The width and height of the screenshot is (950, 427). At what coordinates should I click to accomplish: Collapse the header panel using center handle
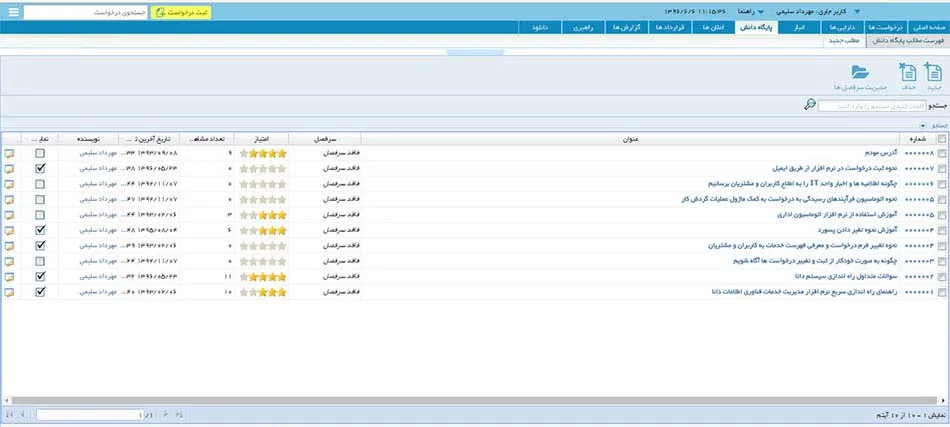click(476, 53)
